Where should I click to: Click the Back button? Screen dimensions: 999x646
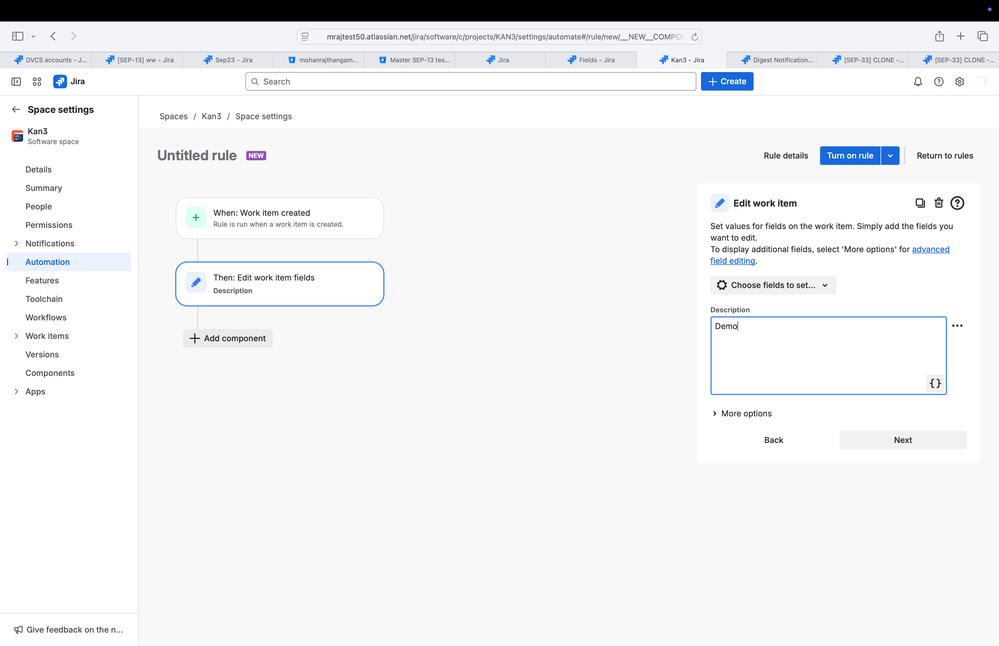773,440
